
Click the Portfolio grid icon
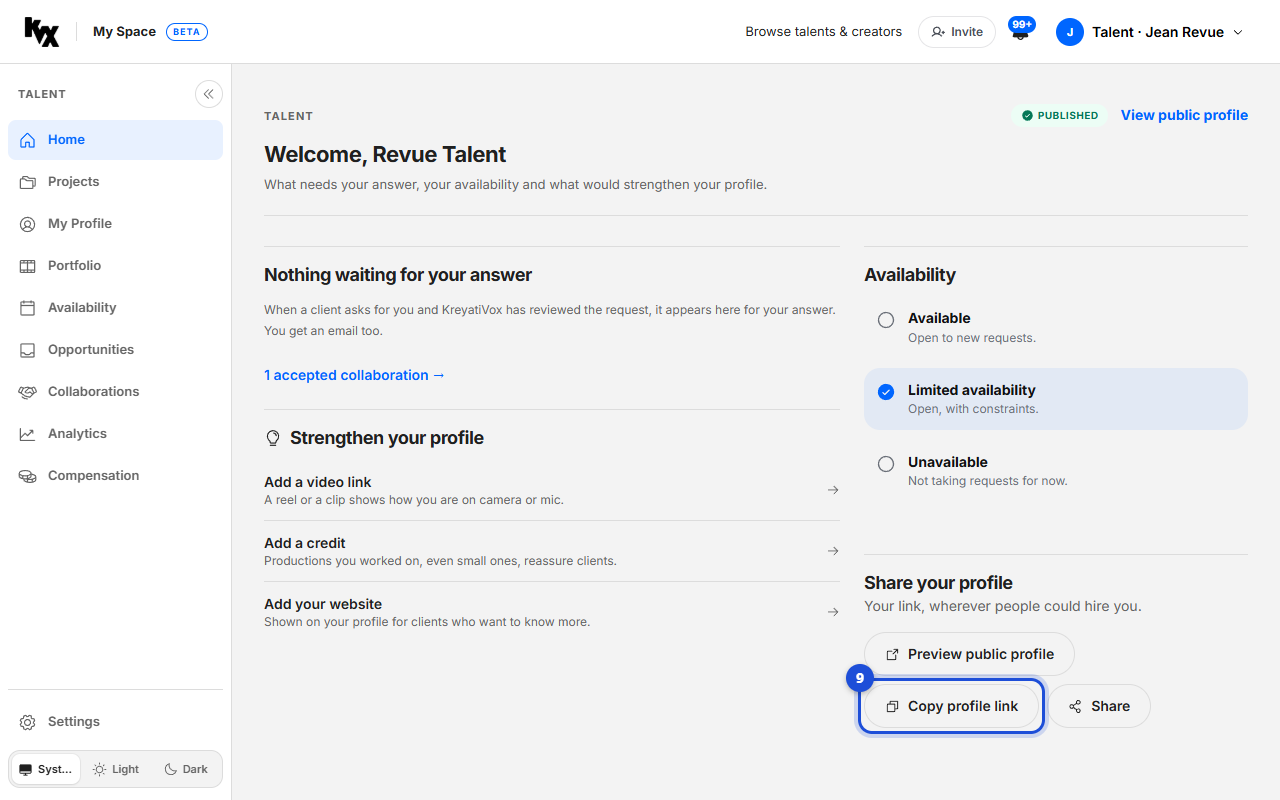[x=28, y=266]
